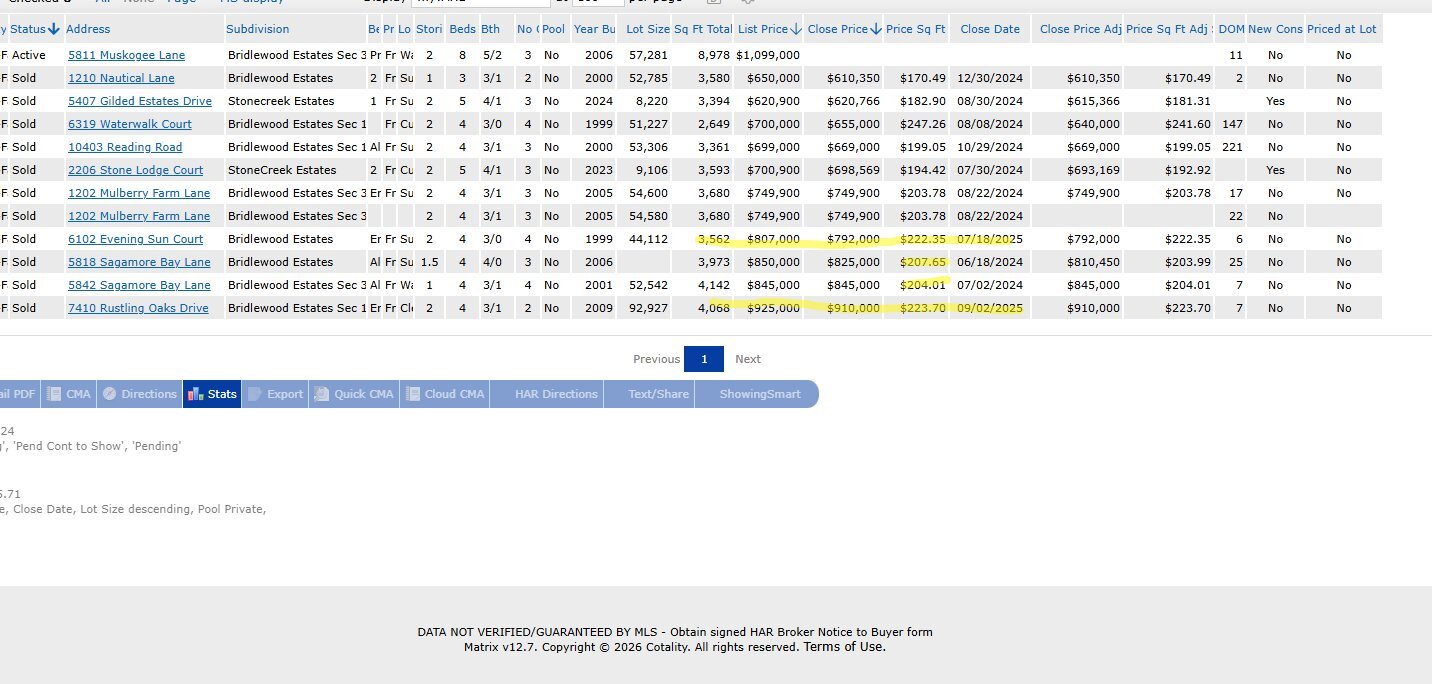Open the Stats toolbar button
1432x684 pixels.
point(212,394)
